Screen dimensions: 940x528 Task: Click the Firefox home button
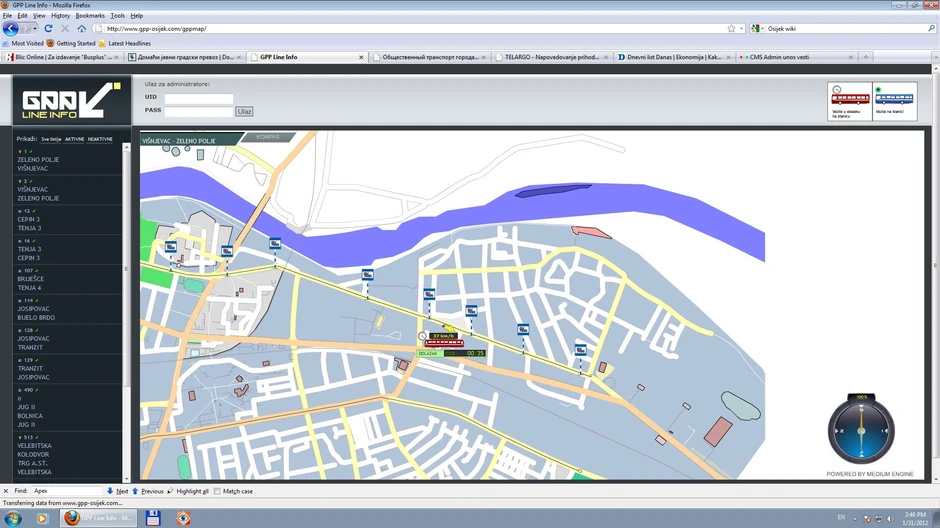click(x=82, y=29)
